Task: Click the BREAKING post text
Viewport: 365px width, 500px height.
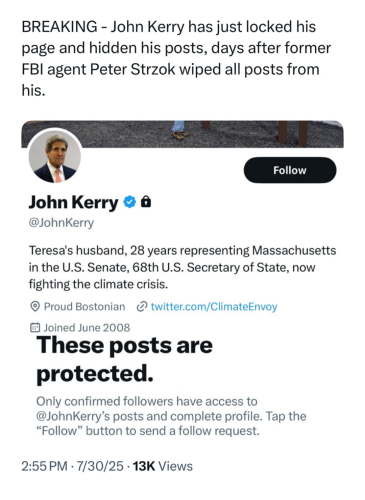Action: pos(176,58)
